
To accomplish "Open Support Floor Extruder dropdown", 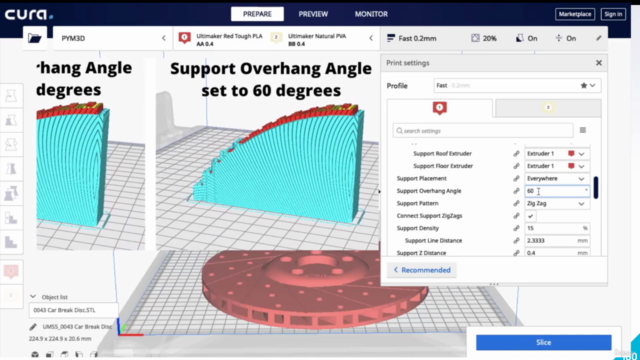I will tap(557, 166).
